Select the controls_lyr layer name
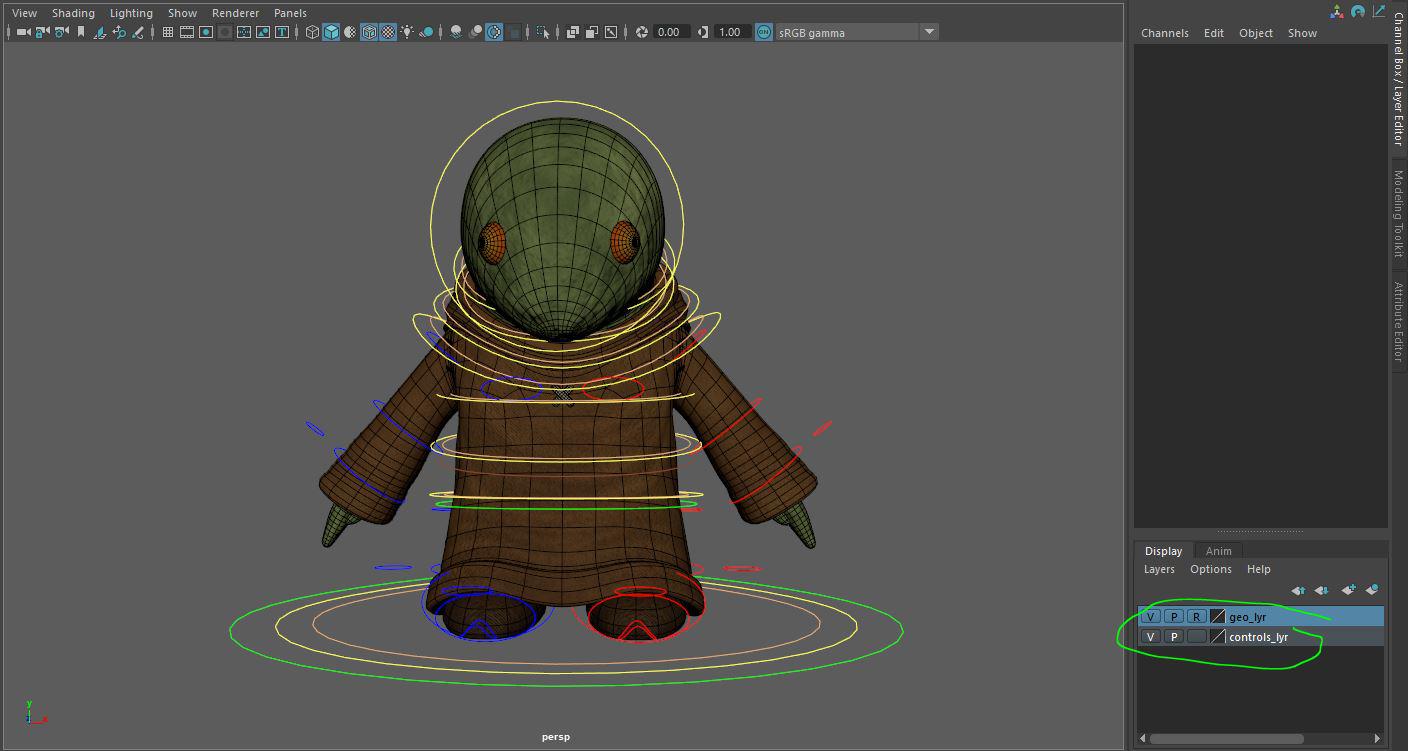Viewport: 1408px width, 751px height. pos(1258,637)
